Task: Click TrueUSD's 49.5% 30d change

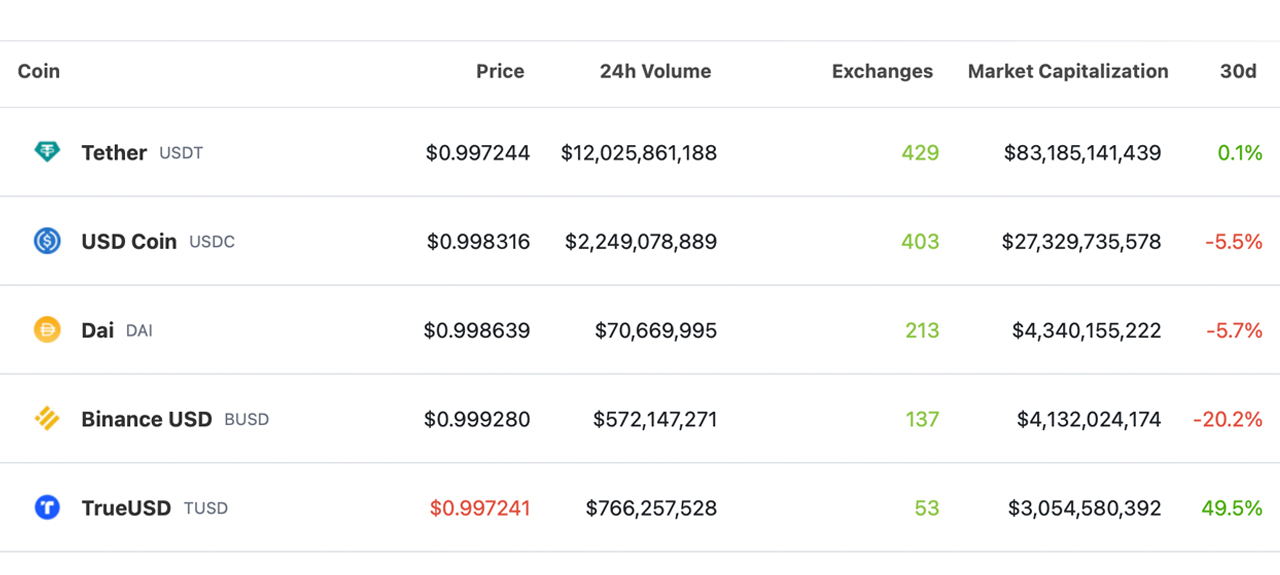Action: [1232, 508]
